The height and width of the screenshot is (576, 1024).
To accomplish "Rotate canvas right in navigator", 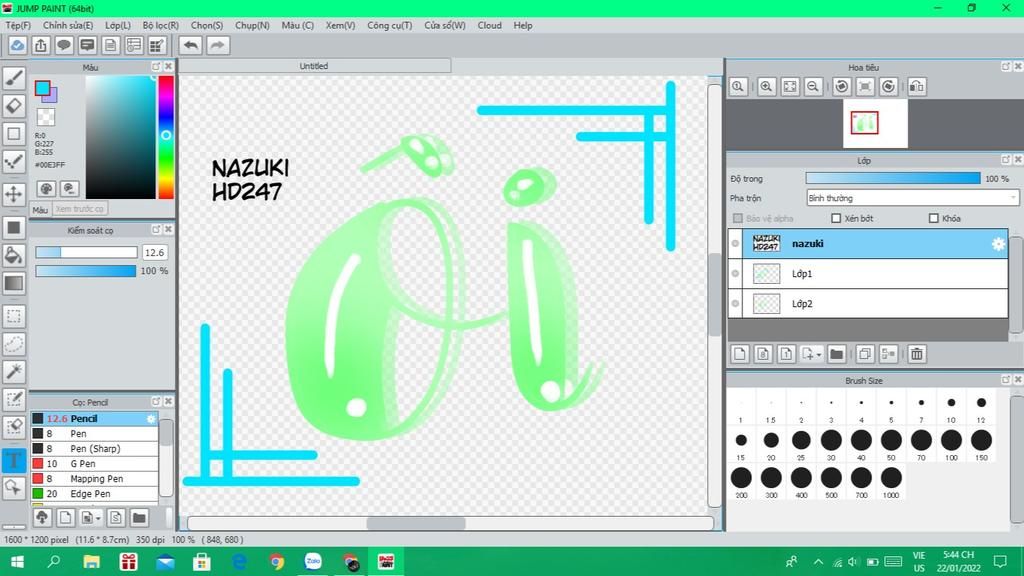I will (888, 86).
